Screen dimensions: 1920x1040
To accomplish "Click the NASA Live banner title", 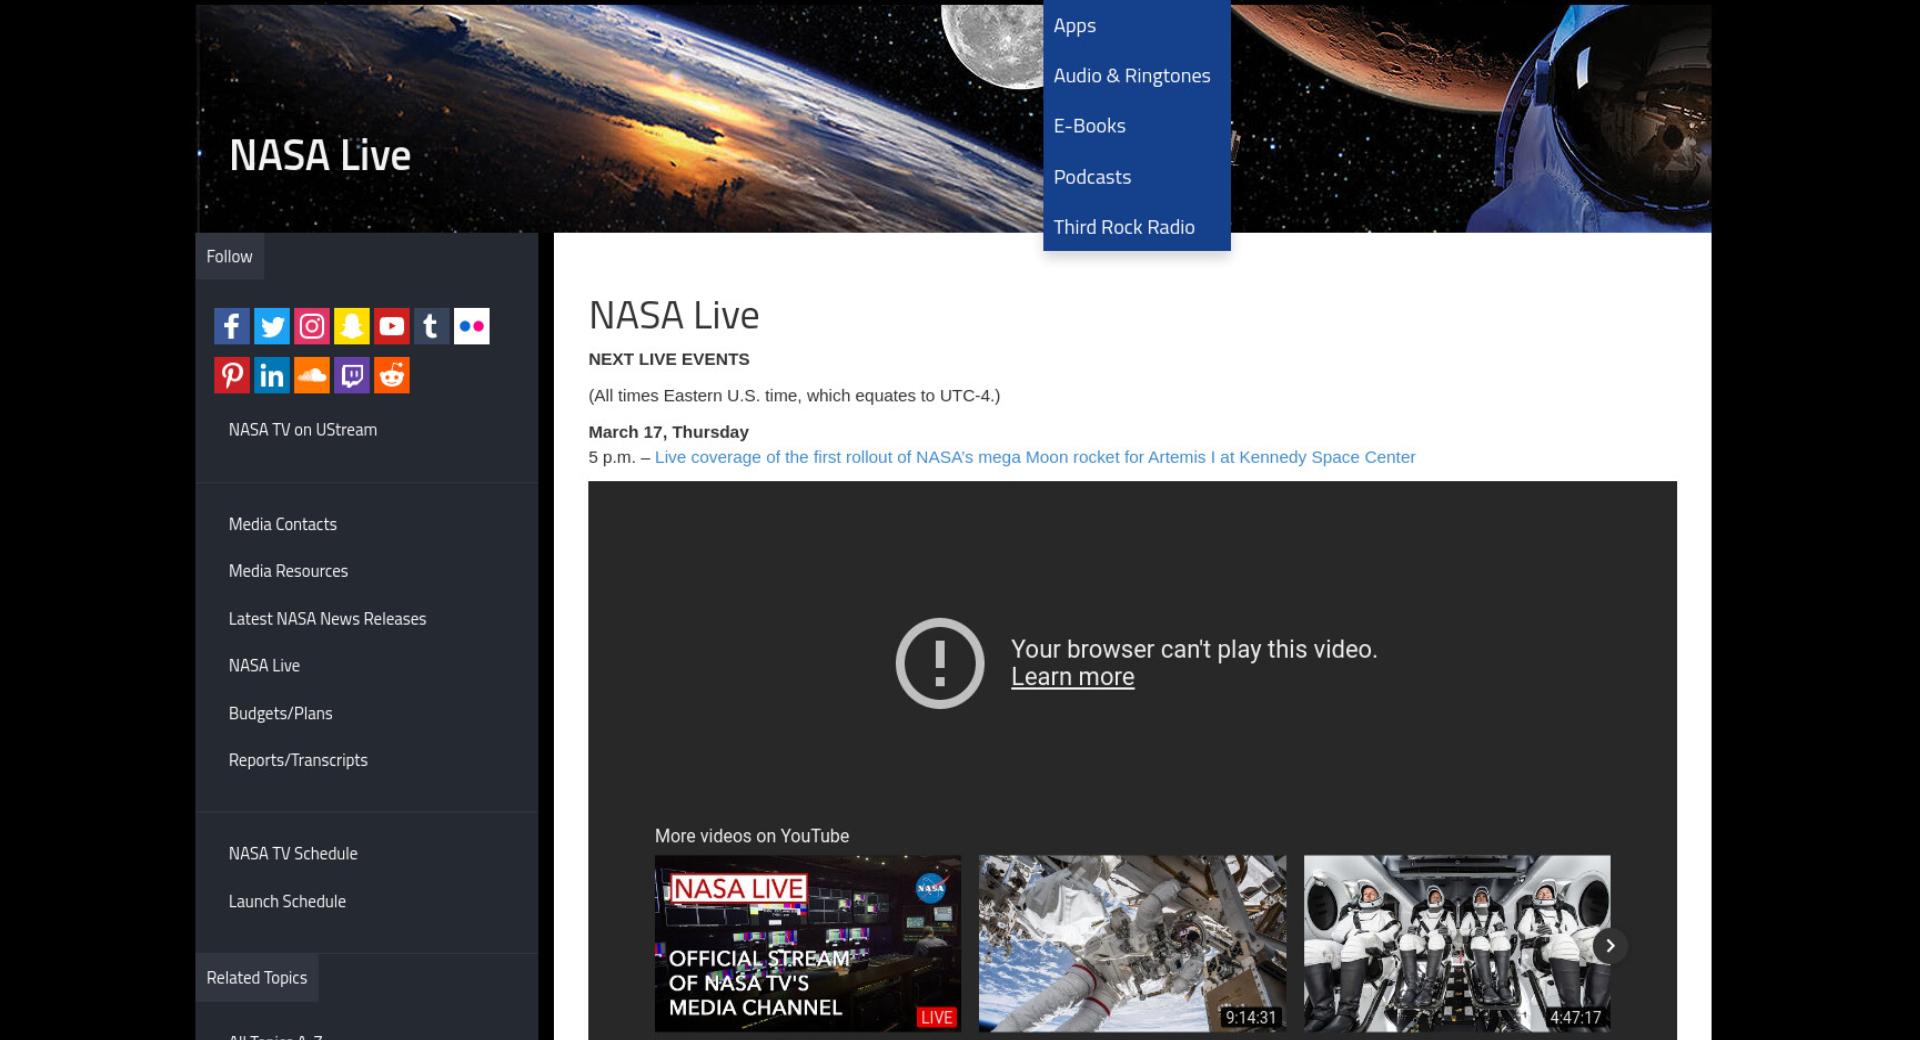I will tap(320, 155).
